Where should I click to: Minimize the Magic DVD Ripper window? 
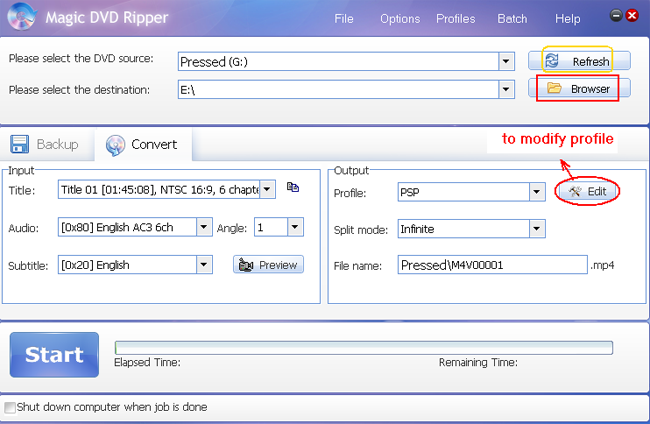pos(616,16)
